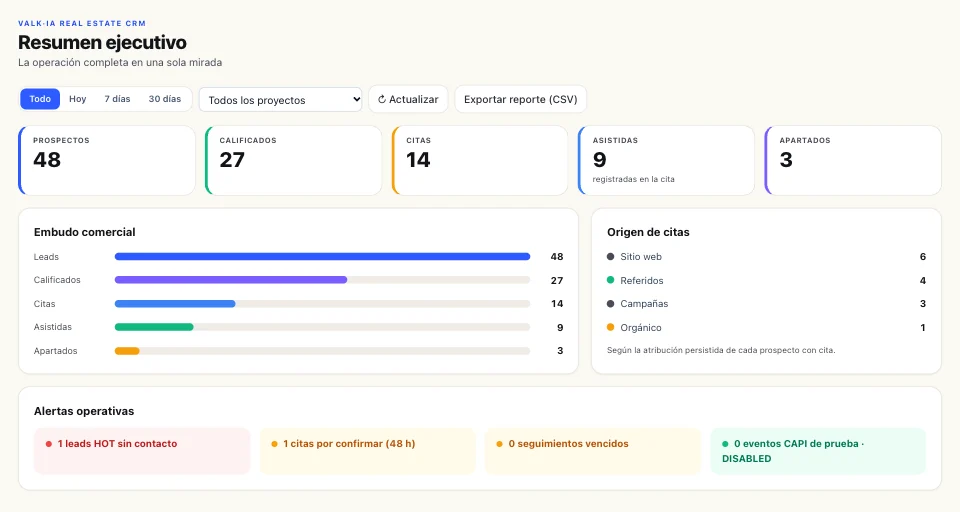Select the Sitio web row label

[641, 257]
